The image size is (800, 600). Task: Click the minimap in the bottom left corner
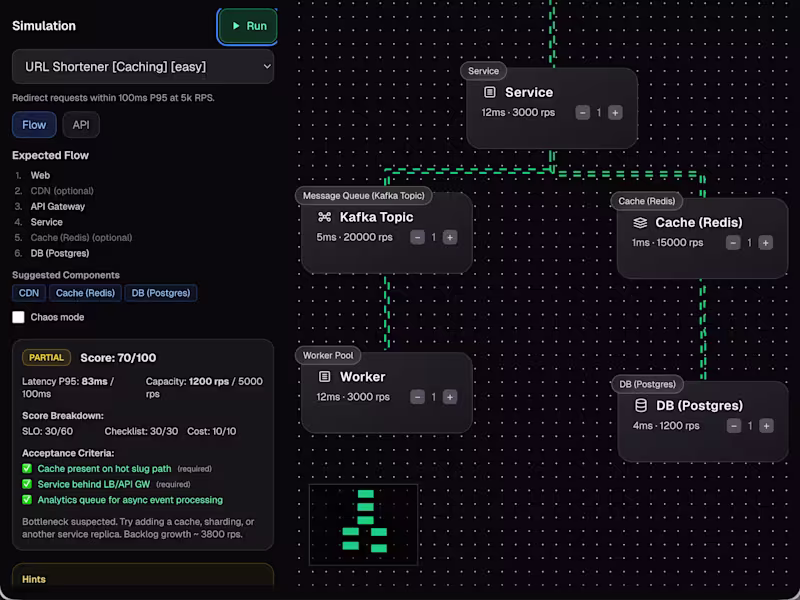363,523
